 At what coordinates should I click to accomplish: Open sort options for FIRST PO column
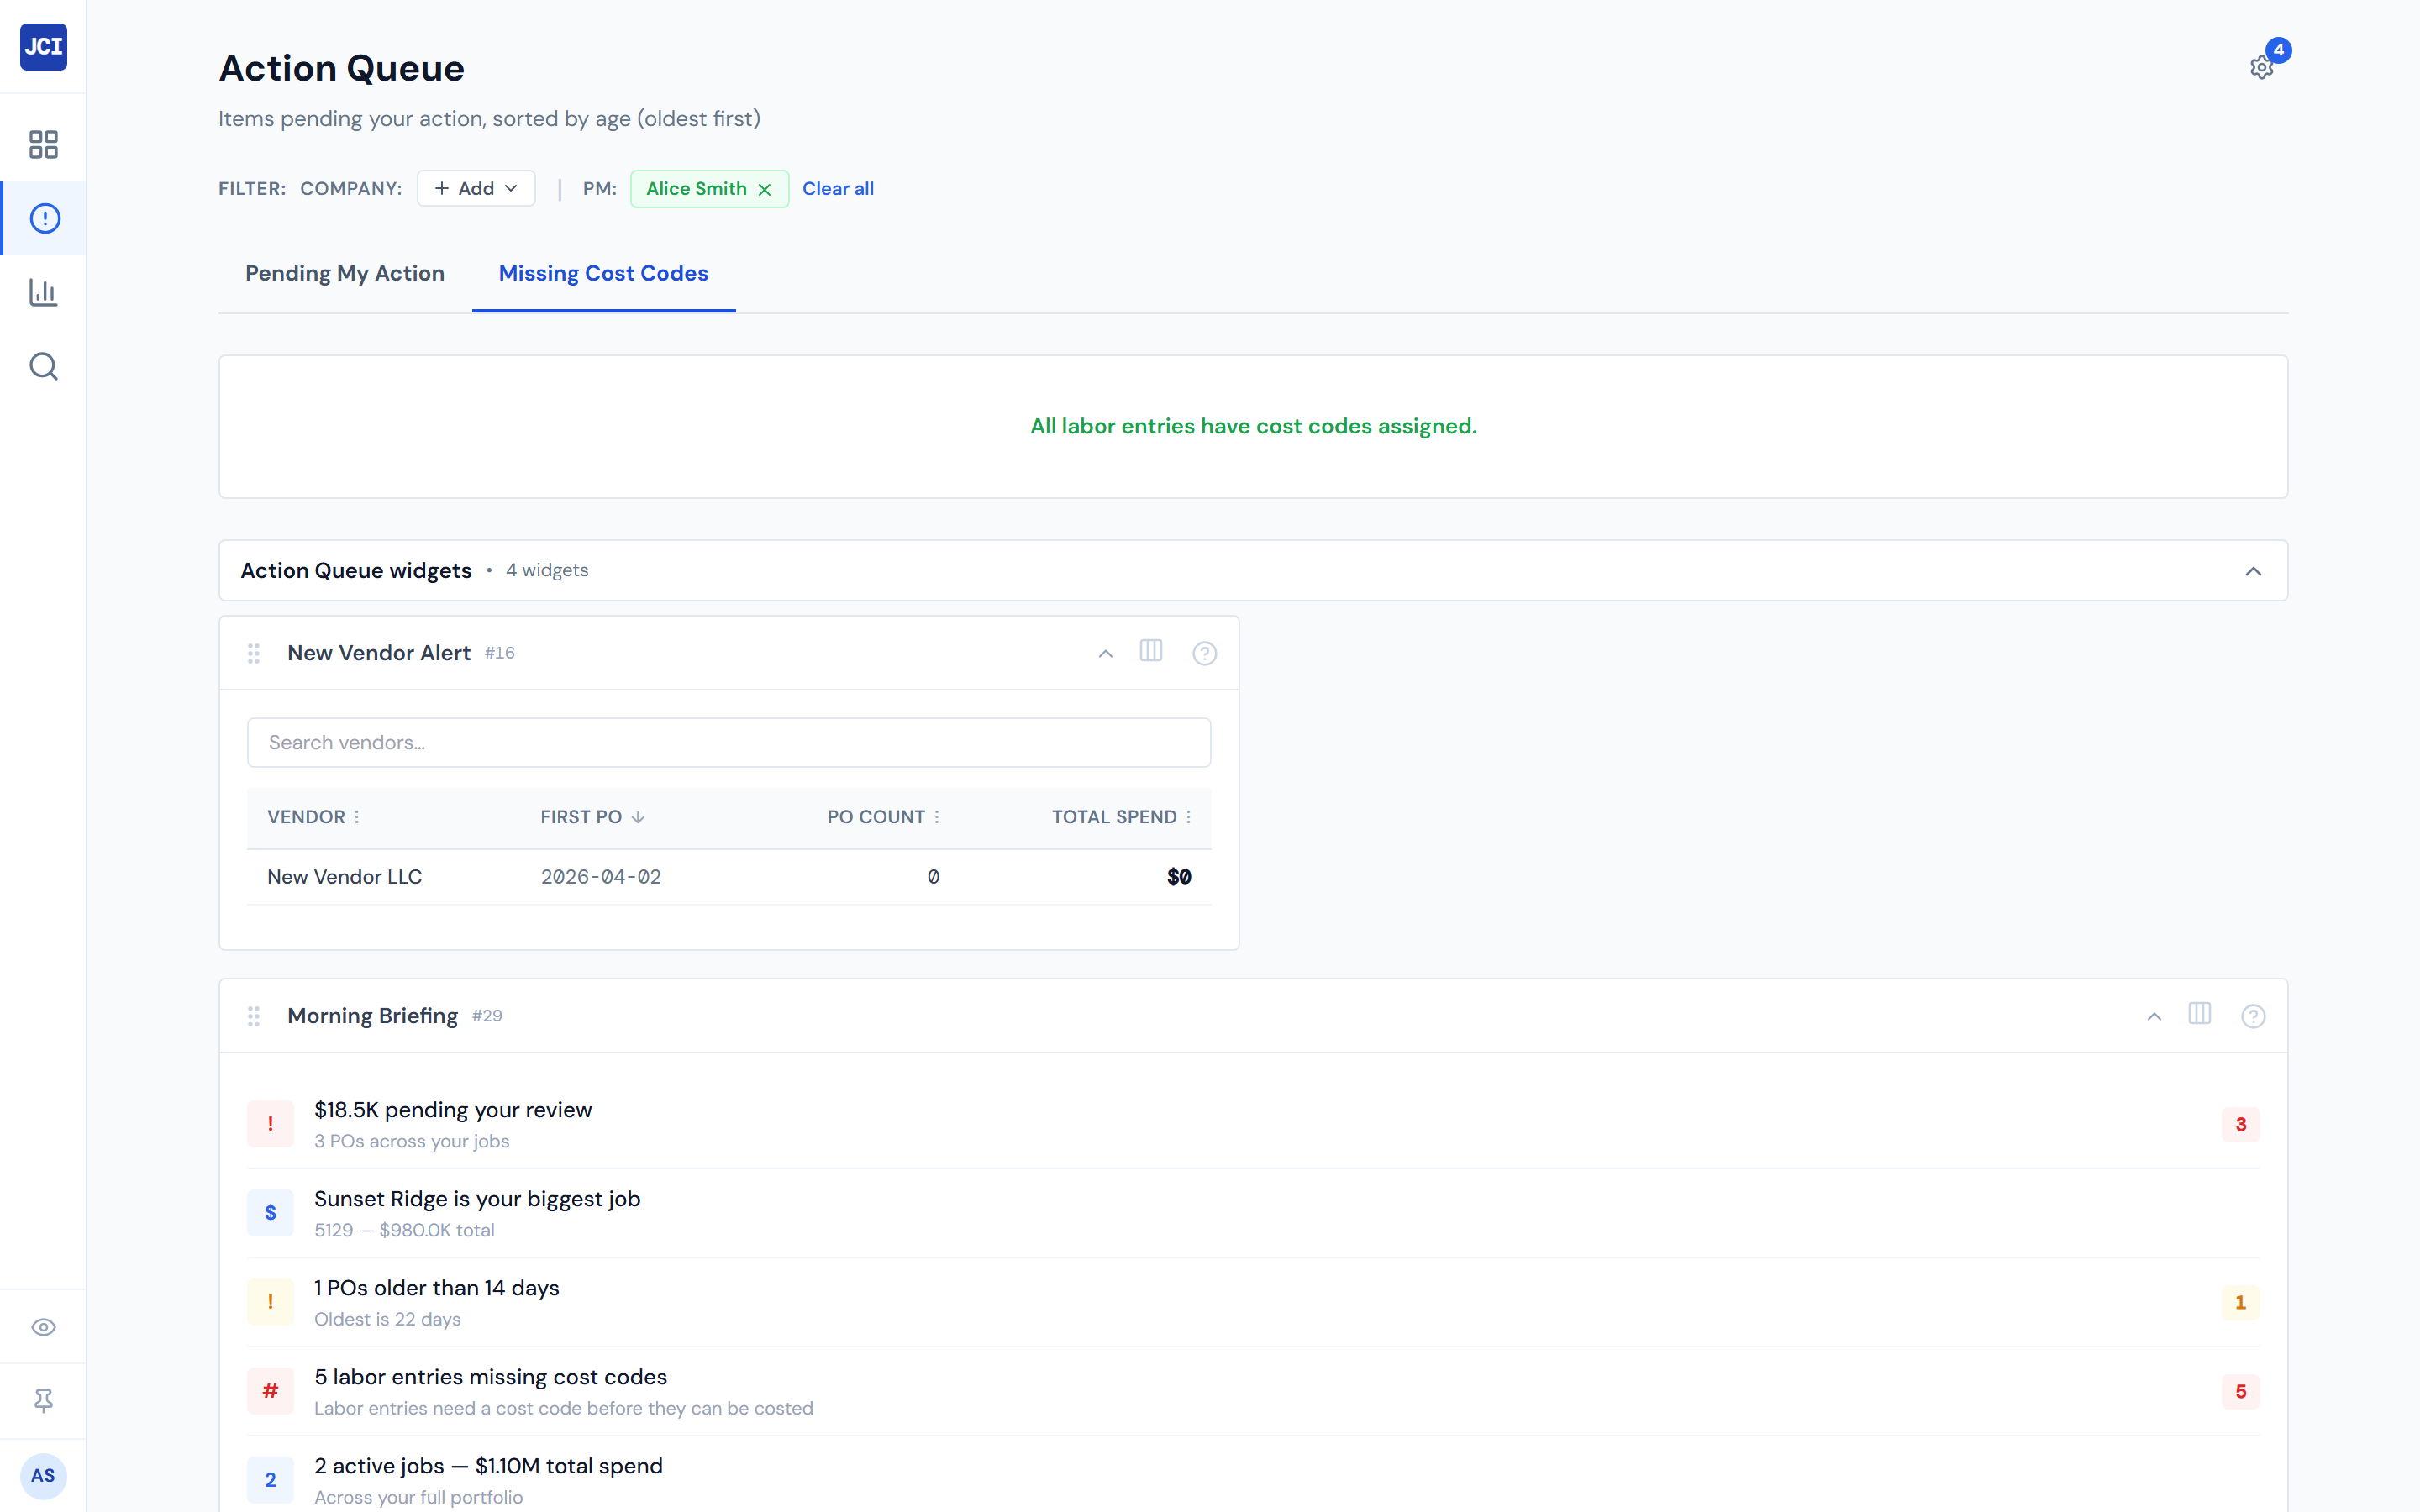[x=639, y=817]
